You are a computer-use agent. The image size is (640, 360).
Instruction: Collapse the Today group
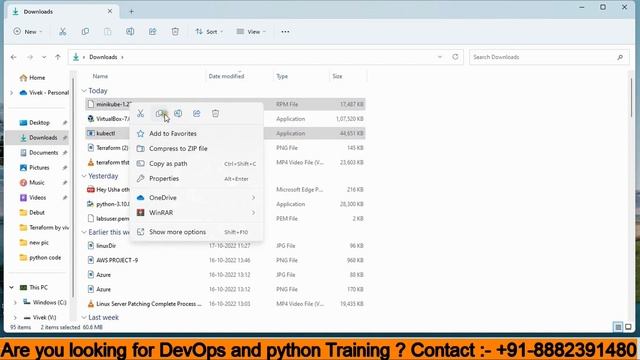pos(84,91)
